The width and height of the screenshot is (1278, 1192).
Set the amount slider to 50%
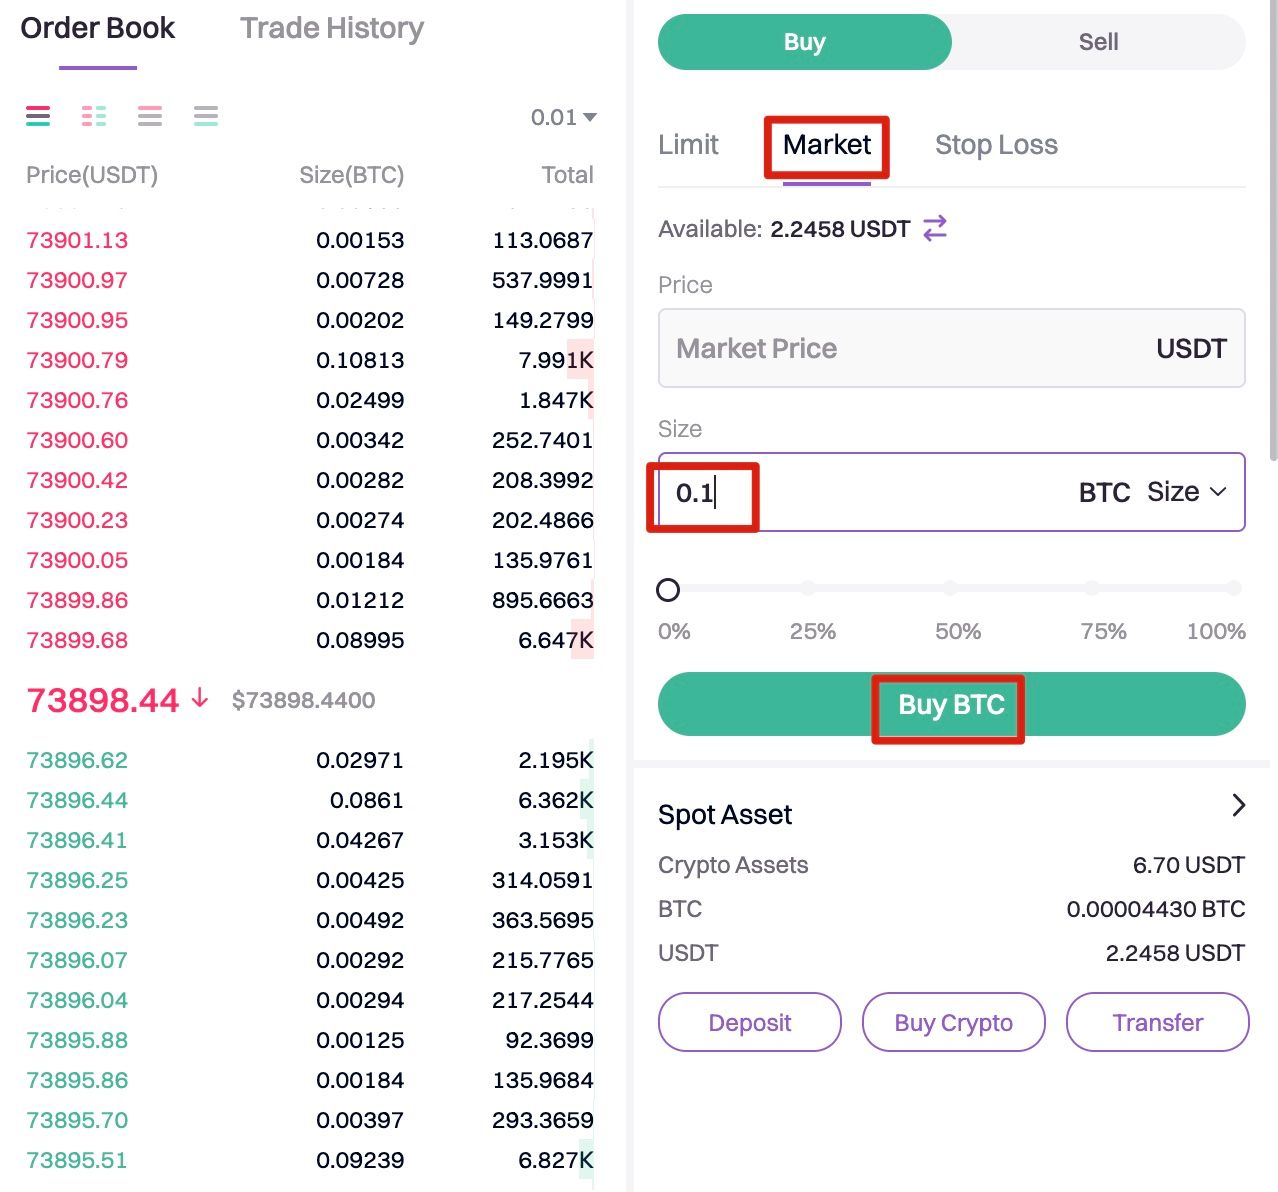(x=951, y=589)
